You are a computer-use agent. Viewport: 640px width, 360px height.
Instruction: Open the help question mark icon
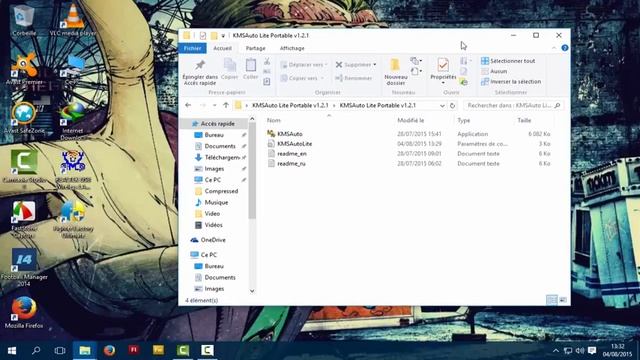(565, 48)
